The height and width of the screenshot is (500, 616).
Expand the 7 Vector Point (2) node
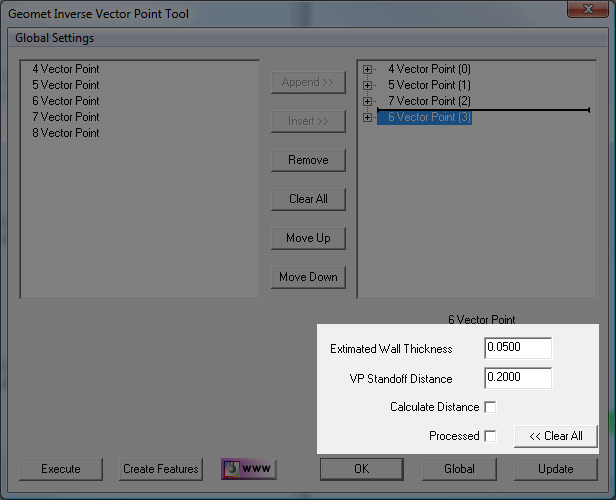click(367, 101)
